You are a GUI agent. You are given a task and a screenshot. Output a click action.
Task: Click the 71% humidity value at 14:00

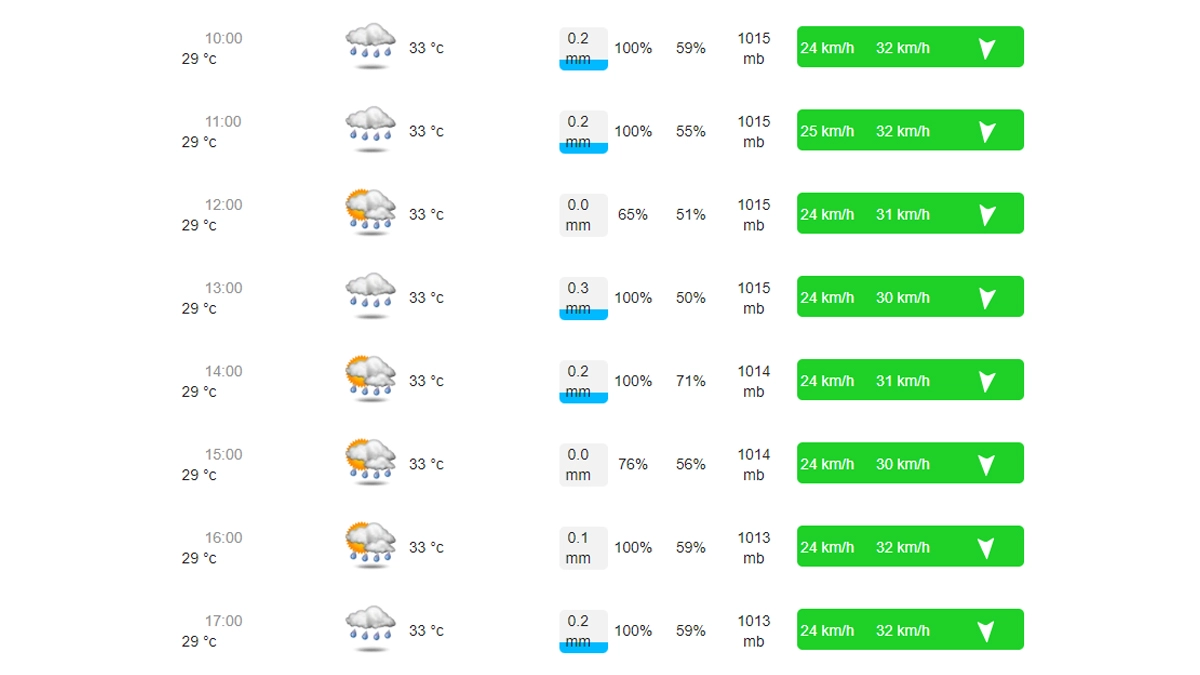click(x=690, y=381)
